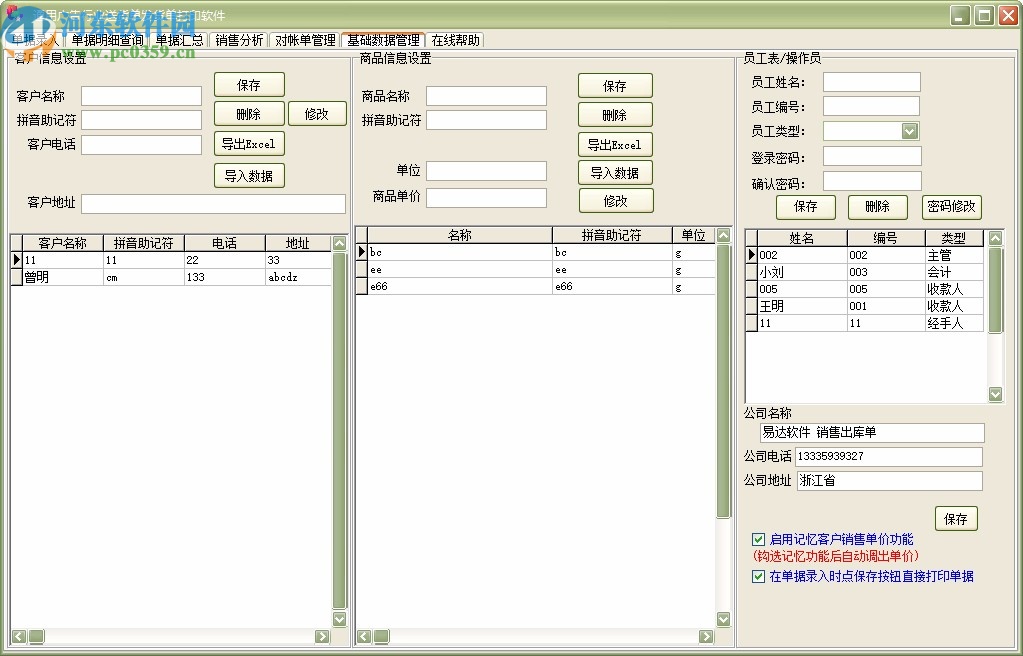Click 删除 button in employee section
Viewport: 1023px width, 656px height.
point(877,207)
